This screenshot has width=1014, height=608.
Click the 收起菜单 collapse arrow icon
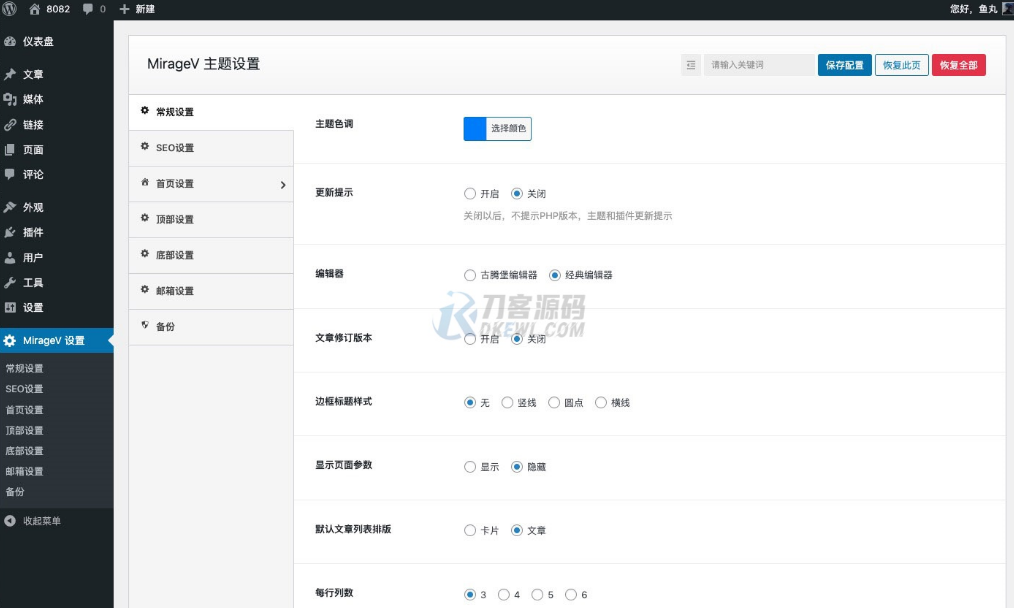(x=10, y=521)
